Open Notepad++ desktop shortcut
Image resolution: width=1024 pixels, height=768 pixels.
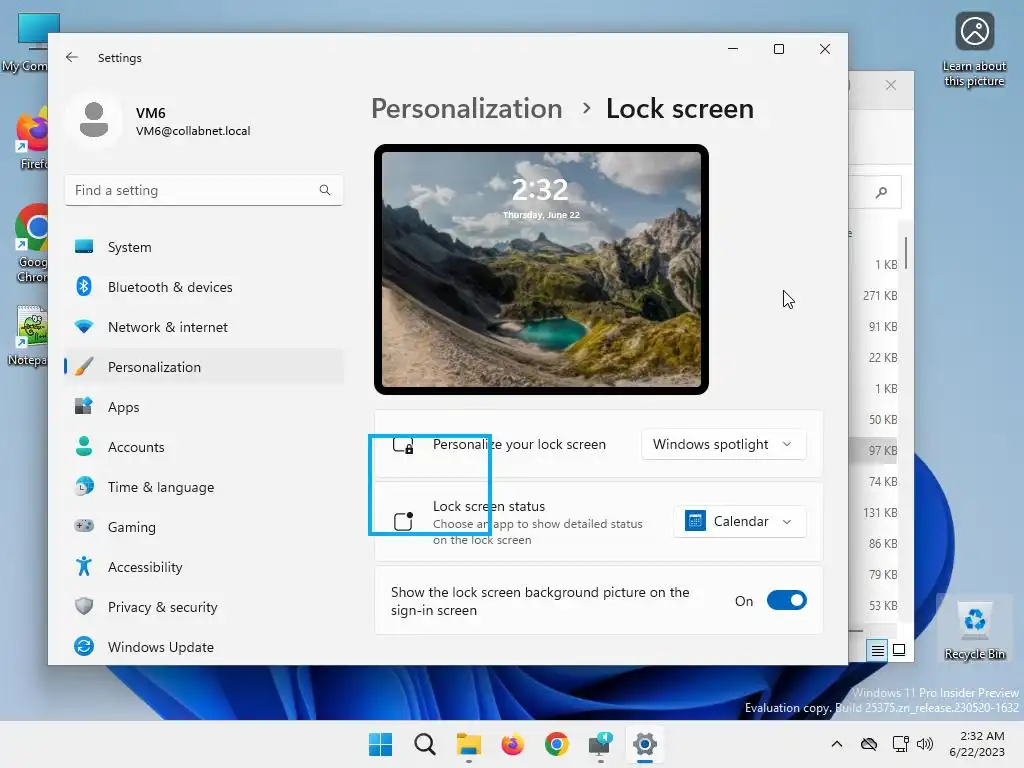(x=29, y=336)
